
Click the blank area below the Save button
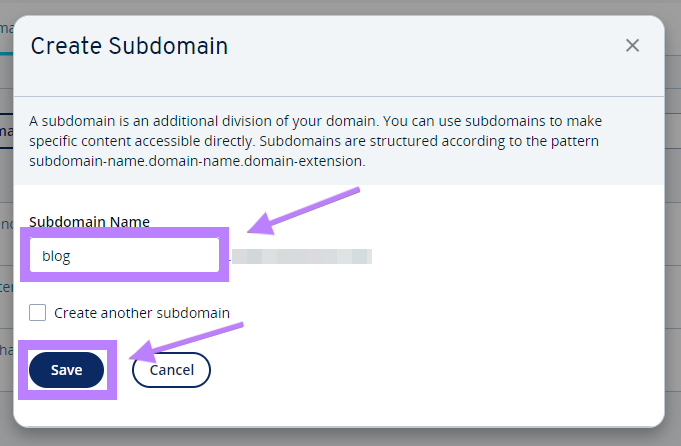(300, 412)
